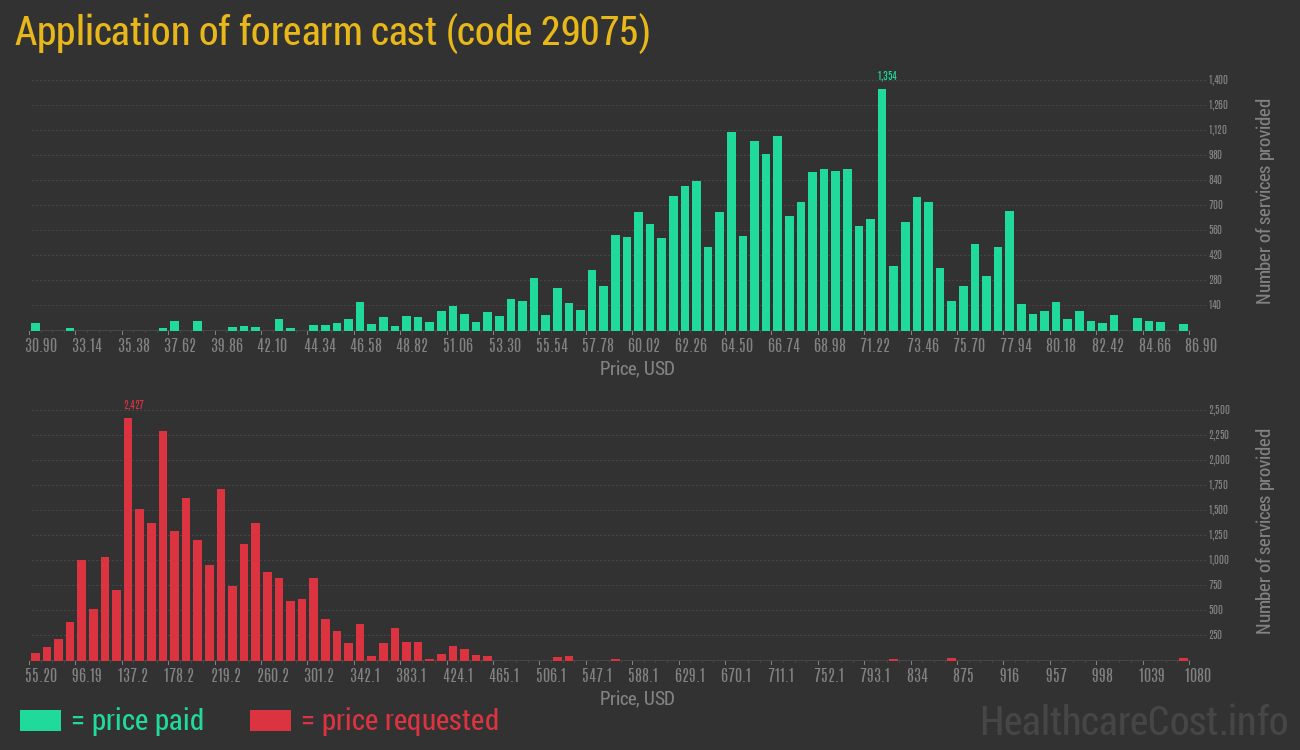Viewport: 1300px width, 750px height.
Task: Click the 64.50 label on green chart axis
Action: (x=737, y=346)
